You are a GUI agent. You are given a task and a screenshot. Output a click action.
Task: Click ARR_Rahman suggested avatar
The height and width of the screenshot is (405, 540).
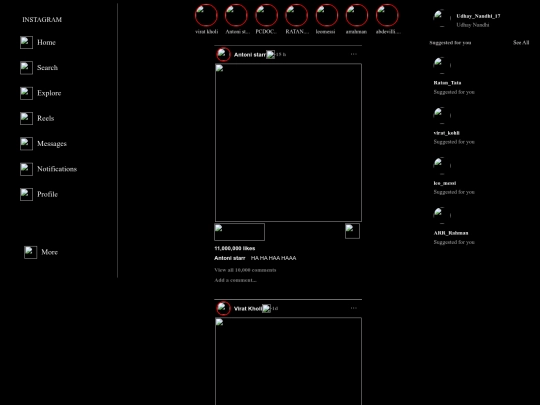click(x=442, y=216)
